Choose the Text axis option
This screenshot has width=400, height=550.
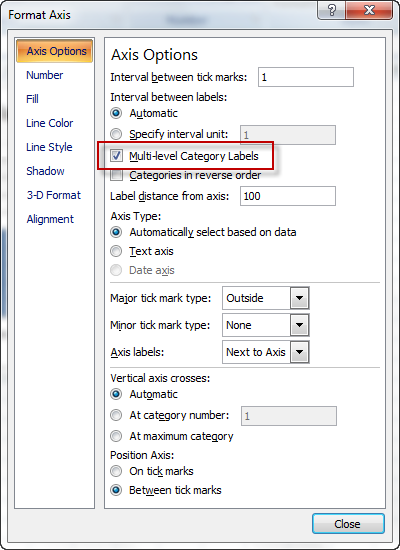116,251
